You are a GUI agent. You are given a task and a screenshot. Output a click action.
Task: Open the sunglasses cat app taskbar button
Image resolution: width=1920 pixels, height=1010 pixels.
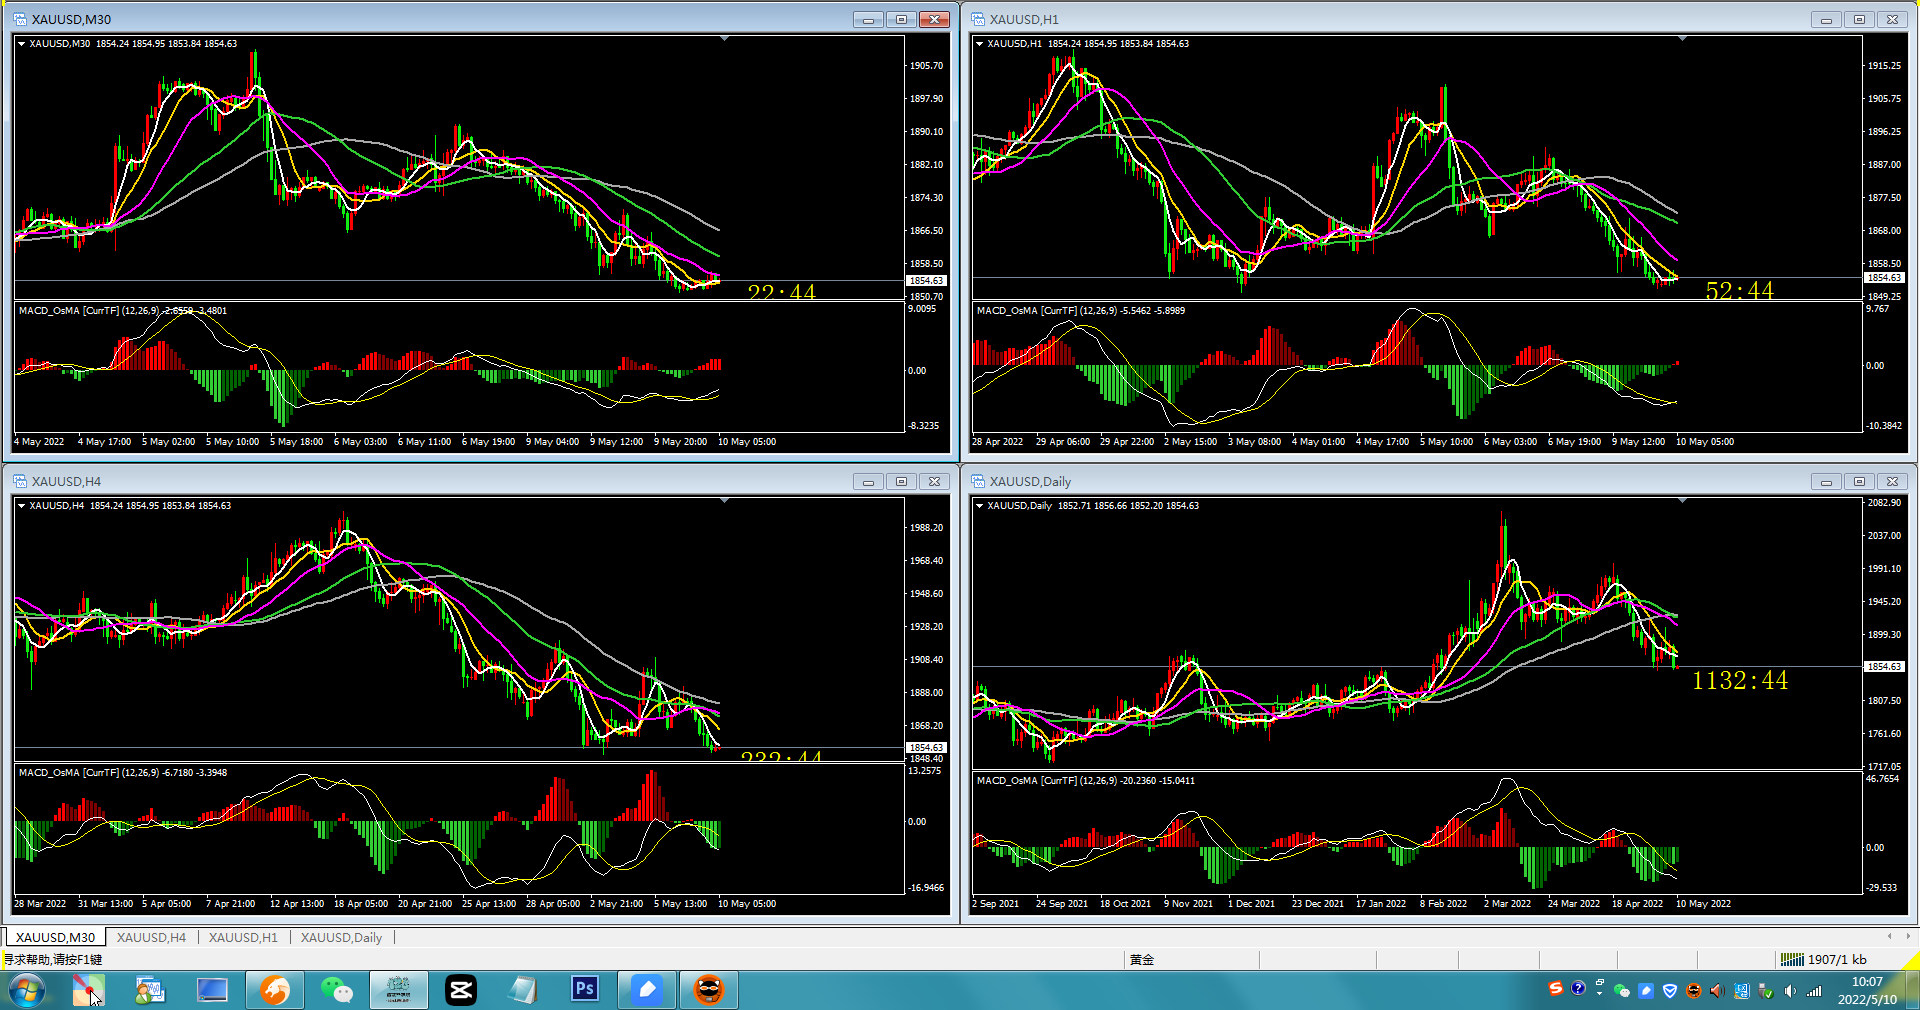coord(709,990)
